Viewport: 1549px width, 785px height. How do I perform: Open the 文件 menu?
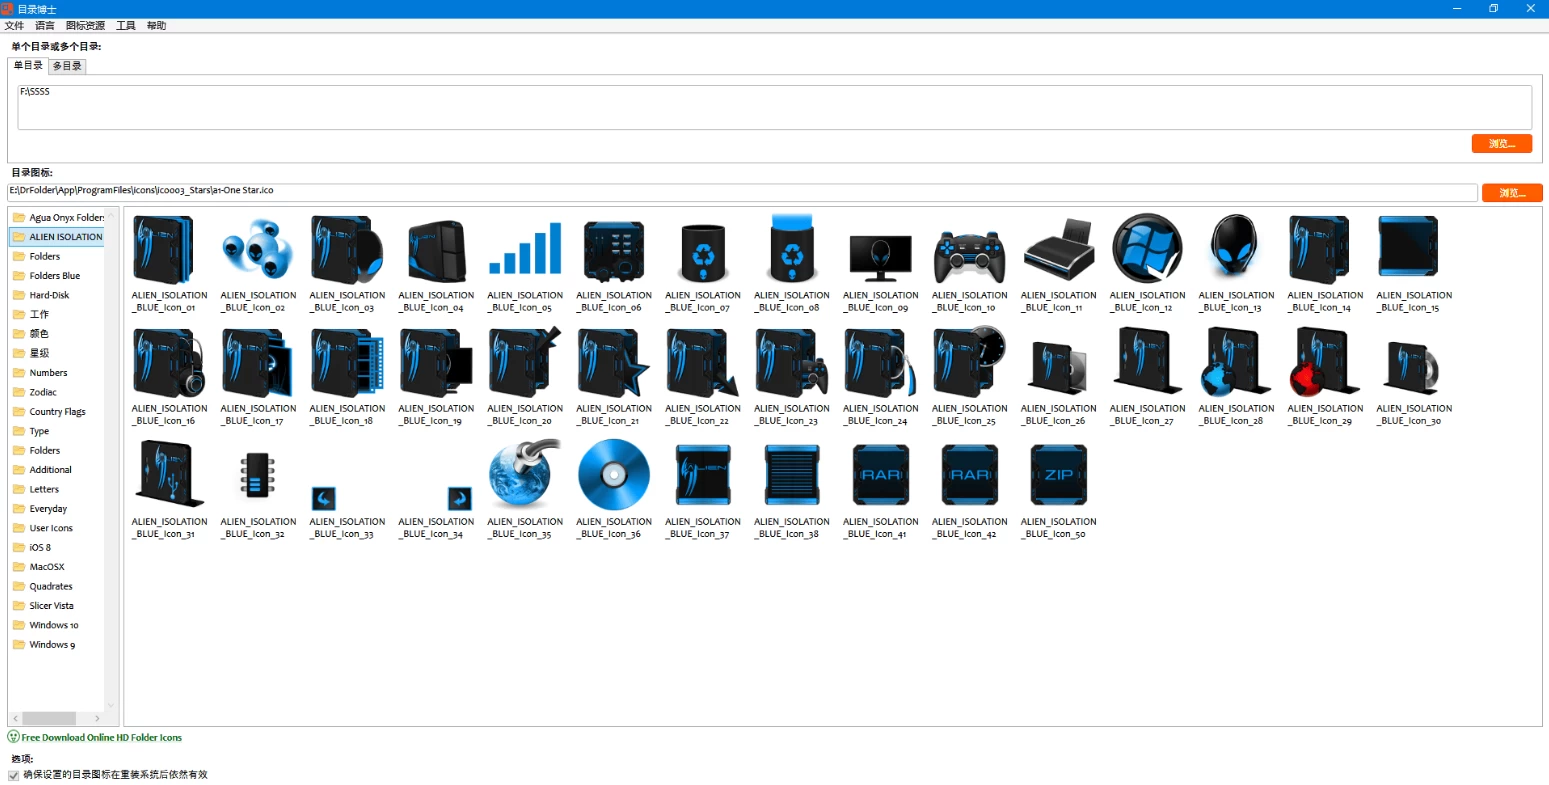pyautogui.click(x=14, y=26)
